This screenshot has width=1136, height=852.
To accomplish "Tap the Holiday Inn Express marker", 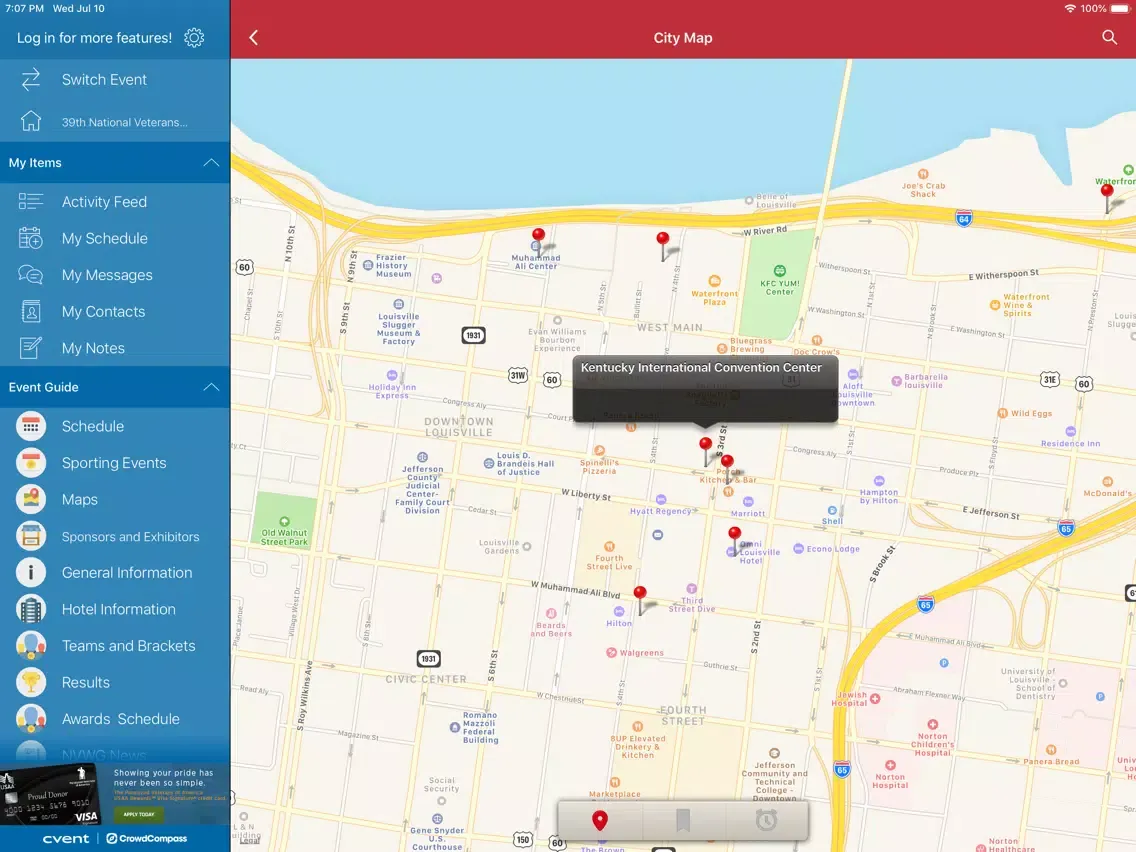I will [x=392, y=375].
